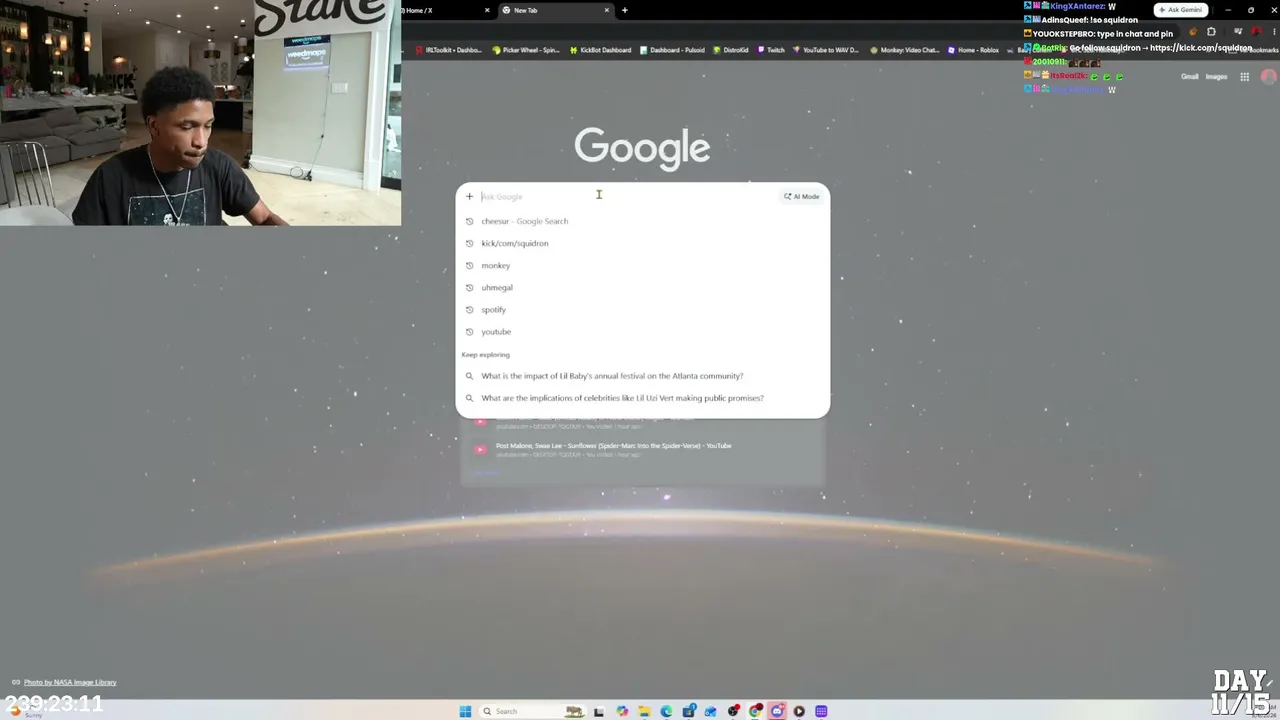Open the Picker Wheel bookmark

point(526,50)
